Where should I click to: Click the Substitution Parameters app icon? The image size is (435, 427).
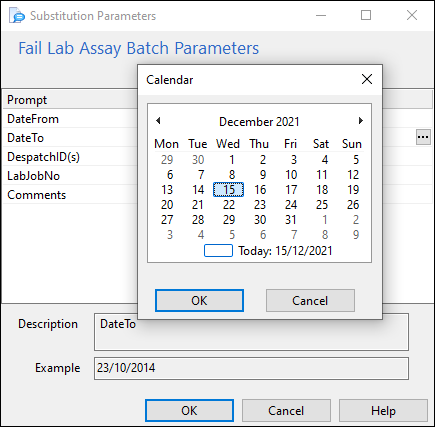[17, 16]
